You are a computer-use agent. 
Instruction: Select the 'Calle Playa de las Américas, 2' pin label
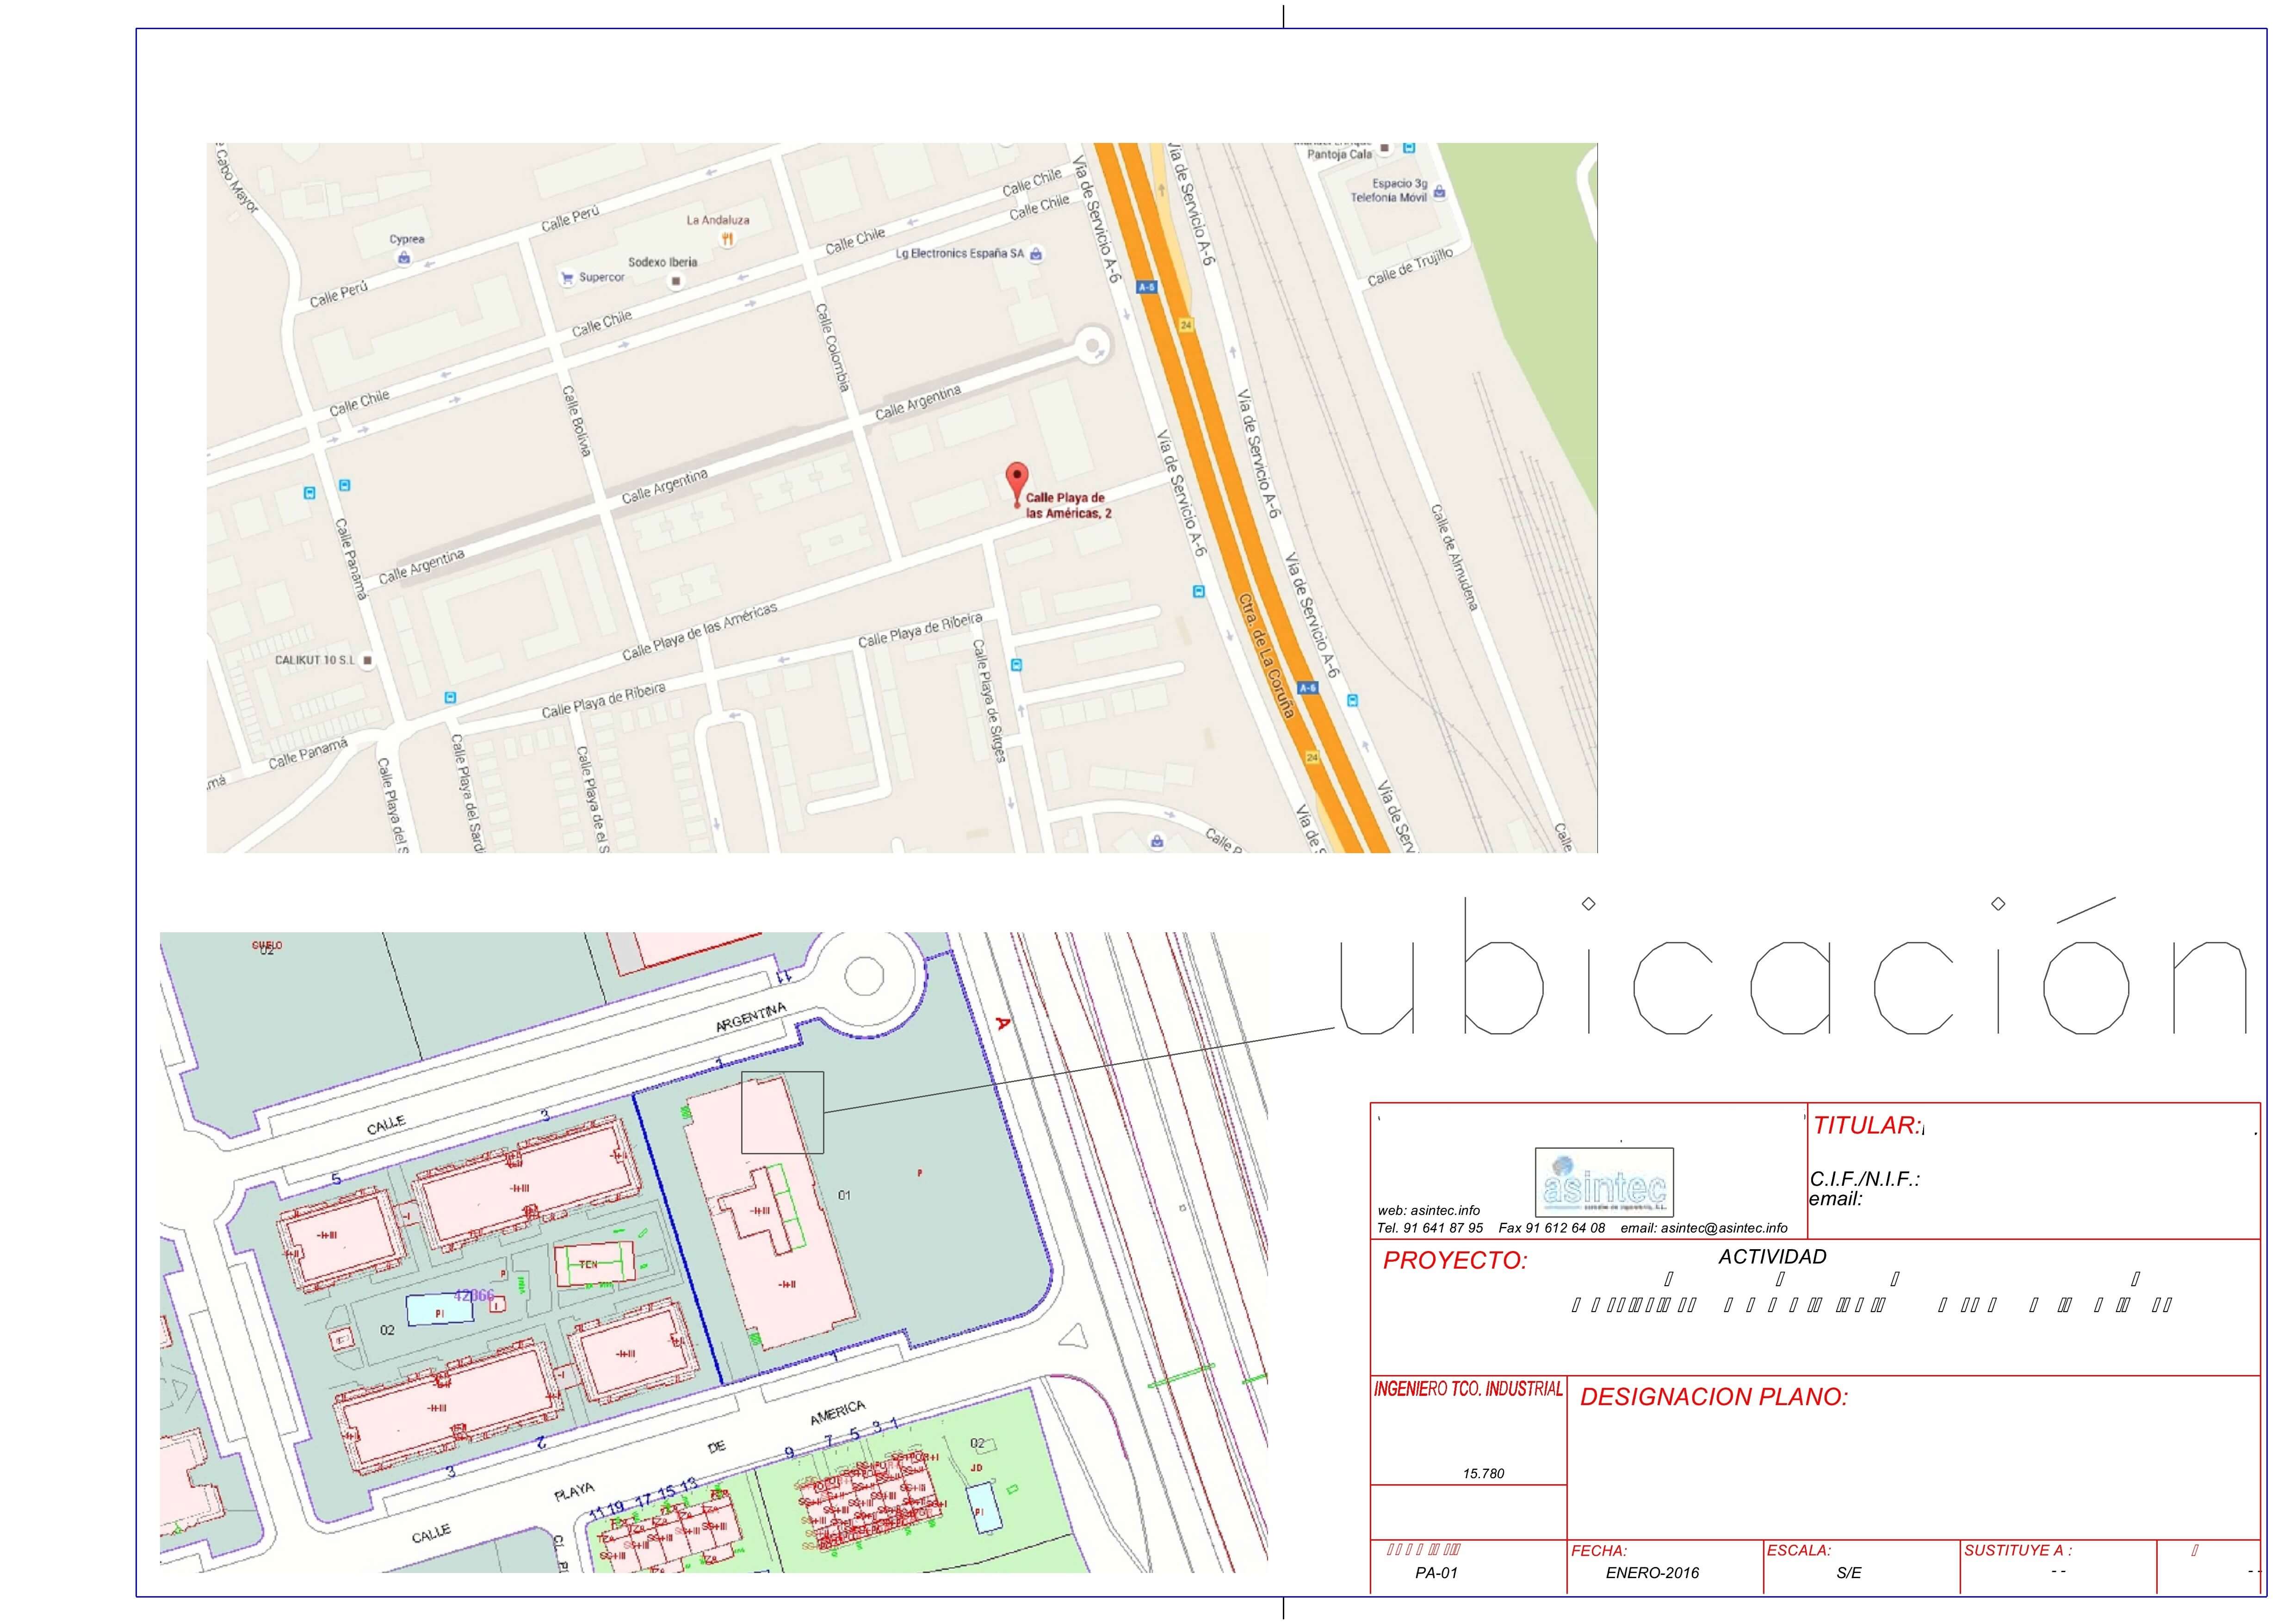coord(1068,505)
